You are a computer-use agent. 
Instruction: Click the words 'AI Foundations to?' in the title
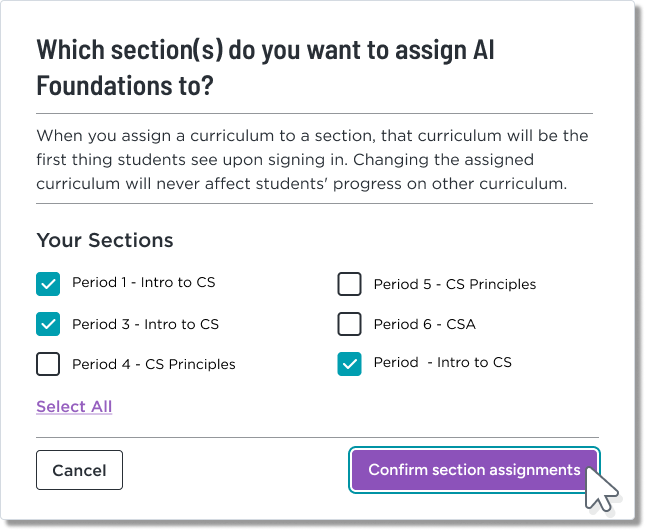[x=125, y=85]
